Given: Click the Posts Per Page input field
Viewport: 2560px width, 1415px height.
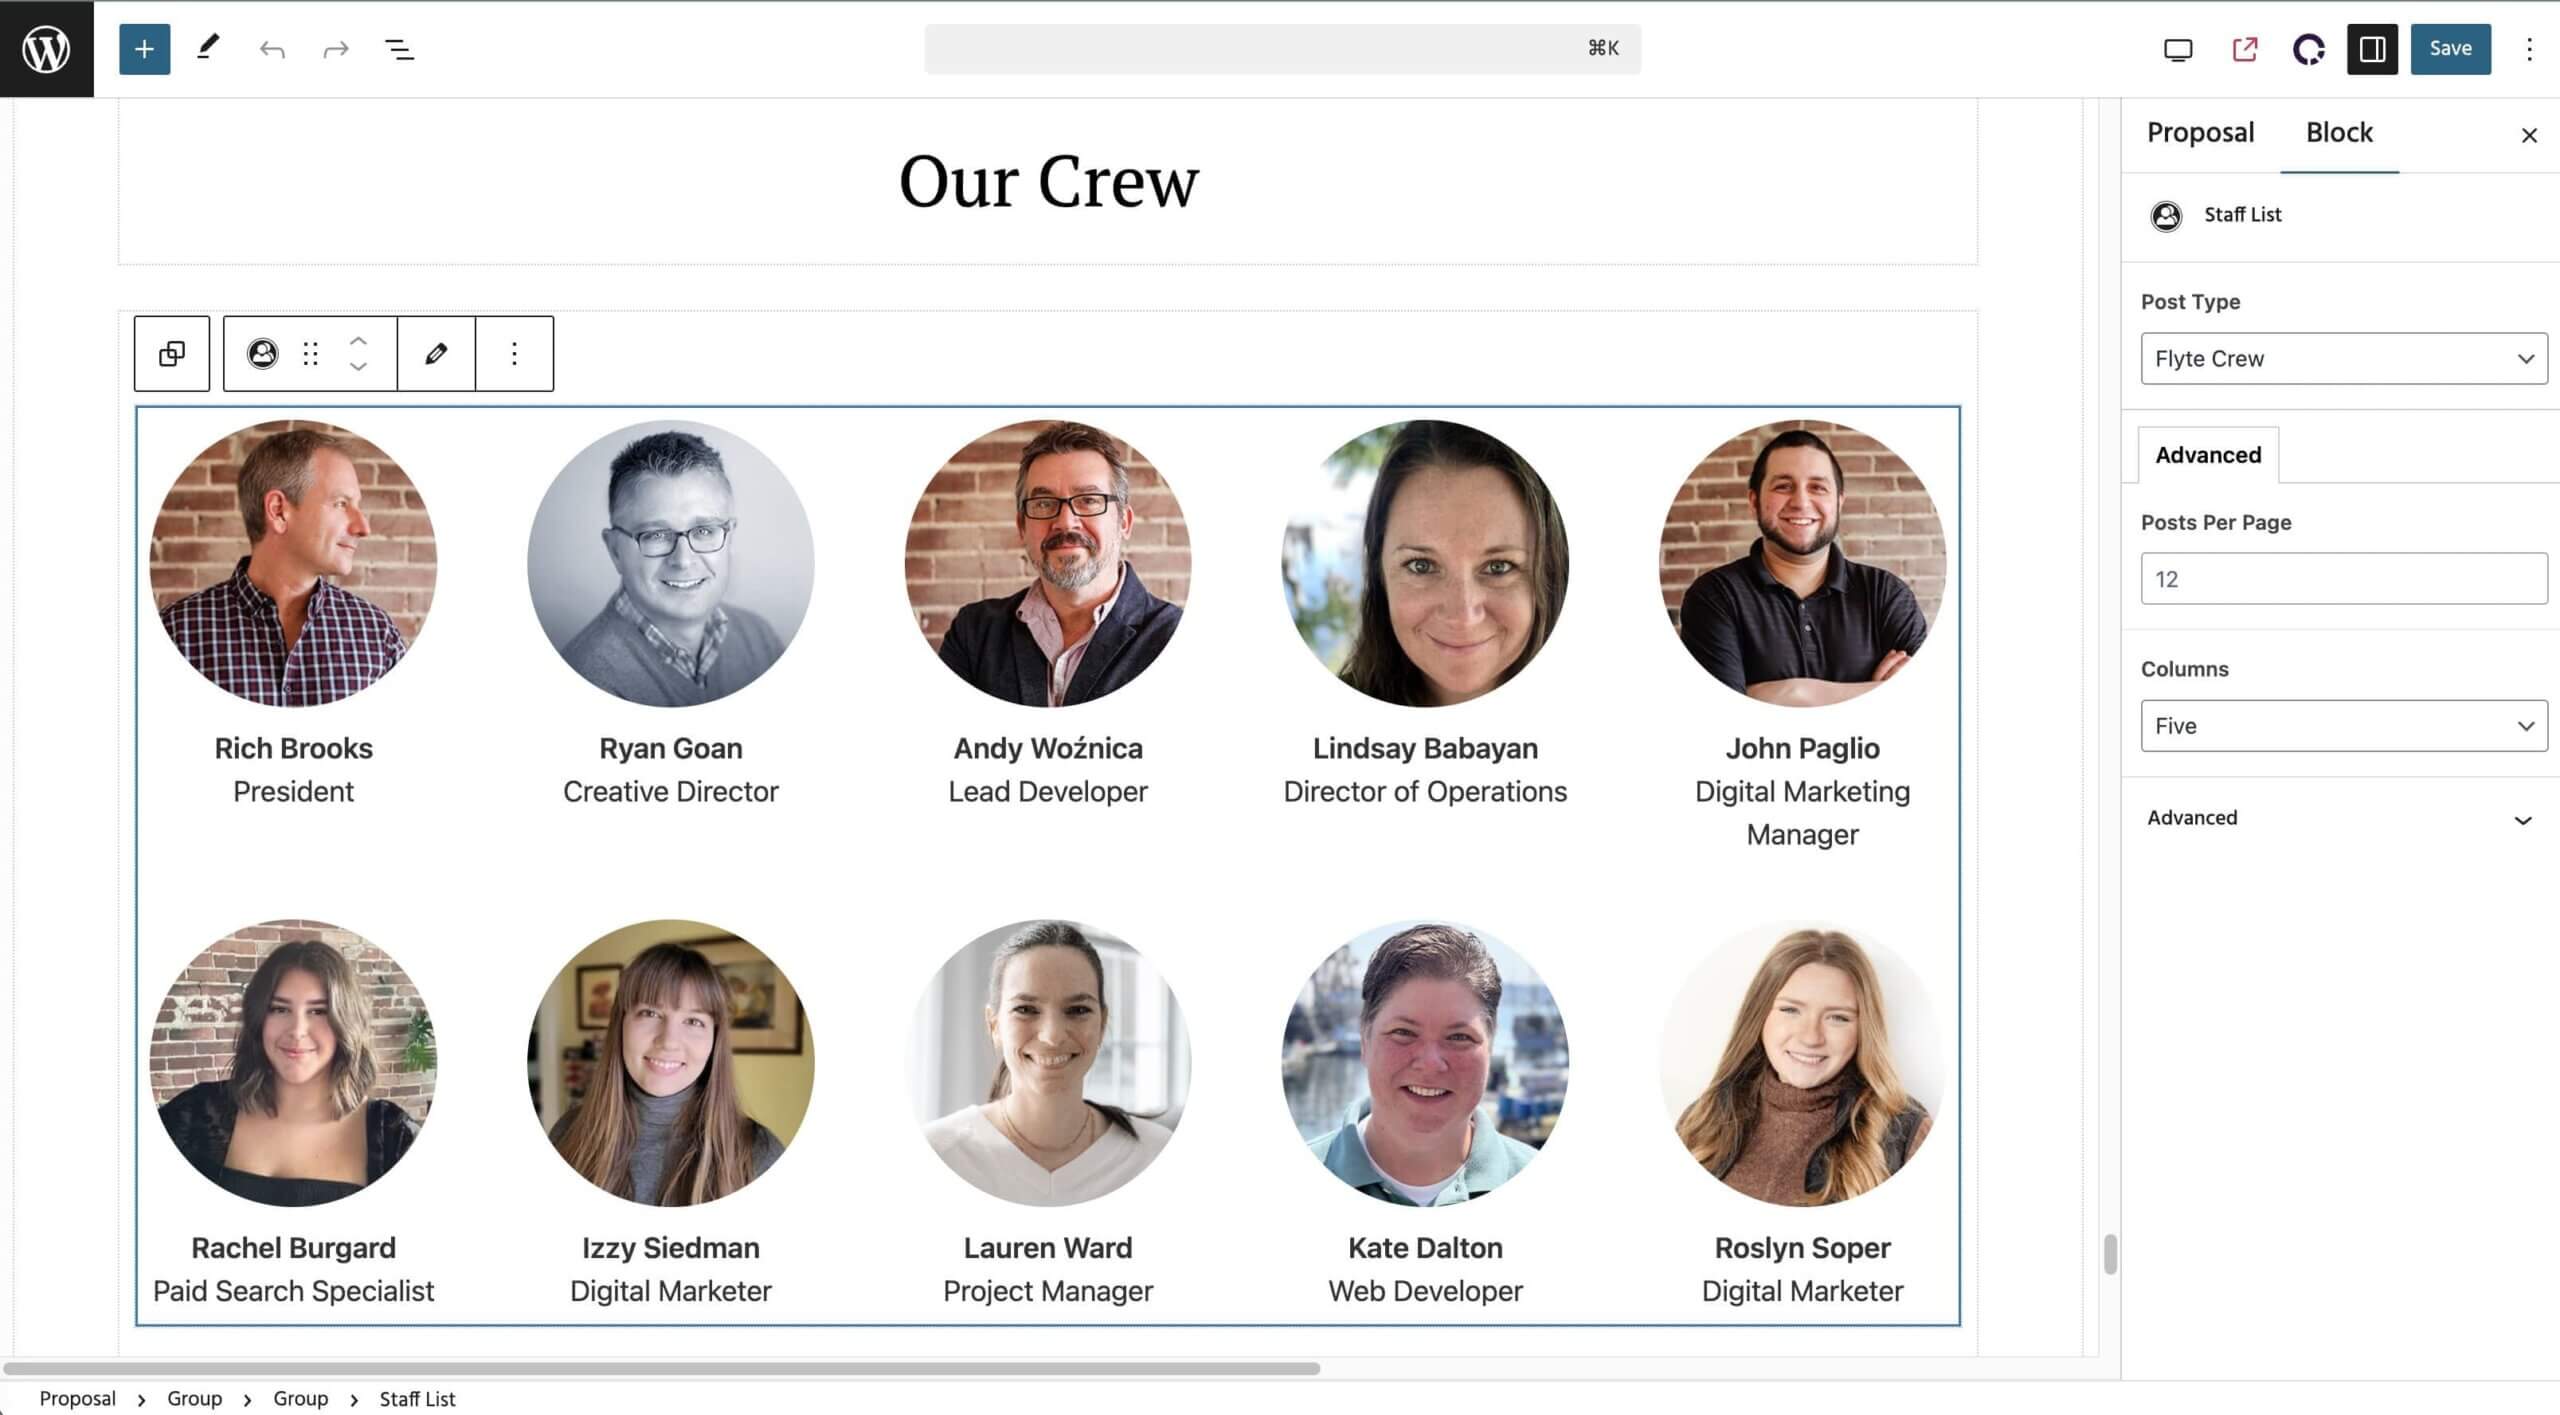Looking at the screenshot, I should 2343,578.
